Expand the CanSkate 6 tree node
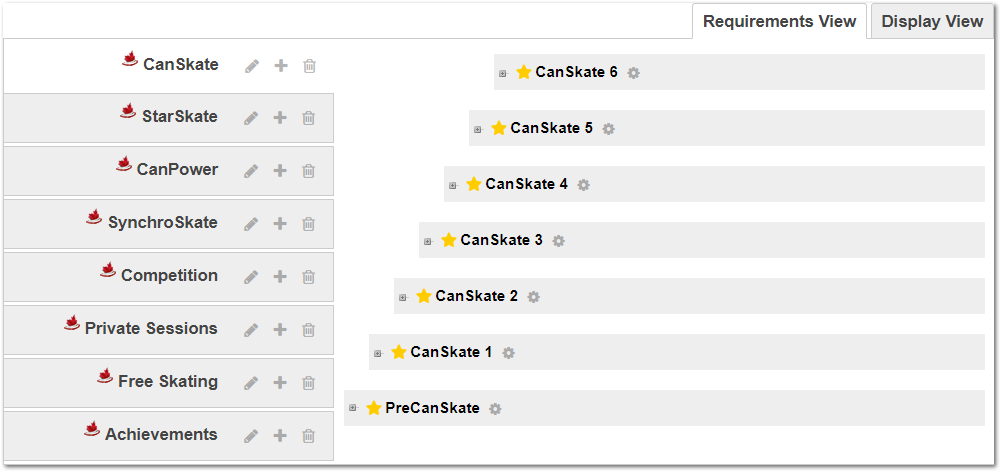The height and width of the screenshot is (472, 1001). 503,73
